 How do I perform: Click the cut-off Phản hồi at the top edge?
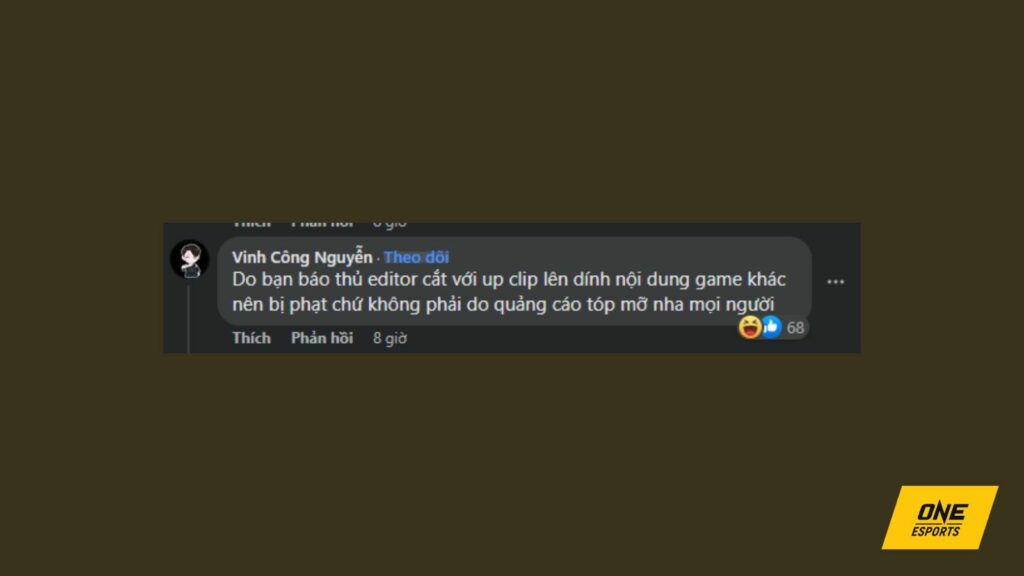(x=322, y=225)
